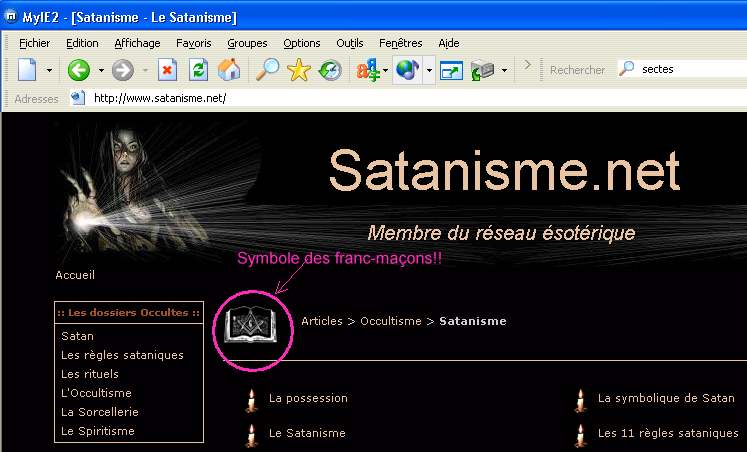This screenshot has height=452, width=747.
Task: Open 'La symbolique de Satan' article link
Action: [666, 398]
